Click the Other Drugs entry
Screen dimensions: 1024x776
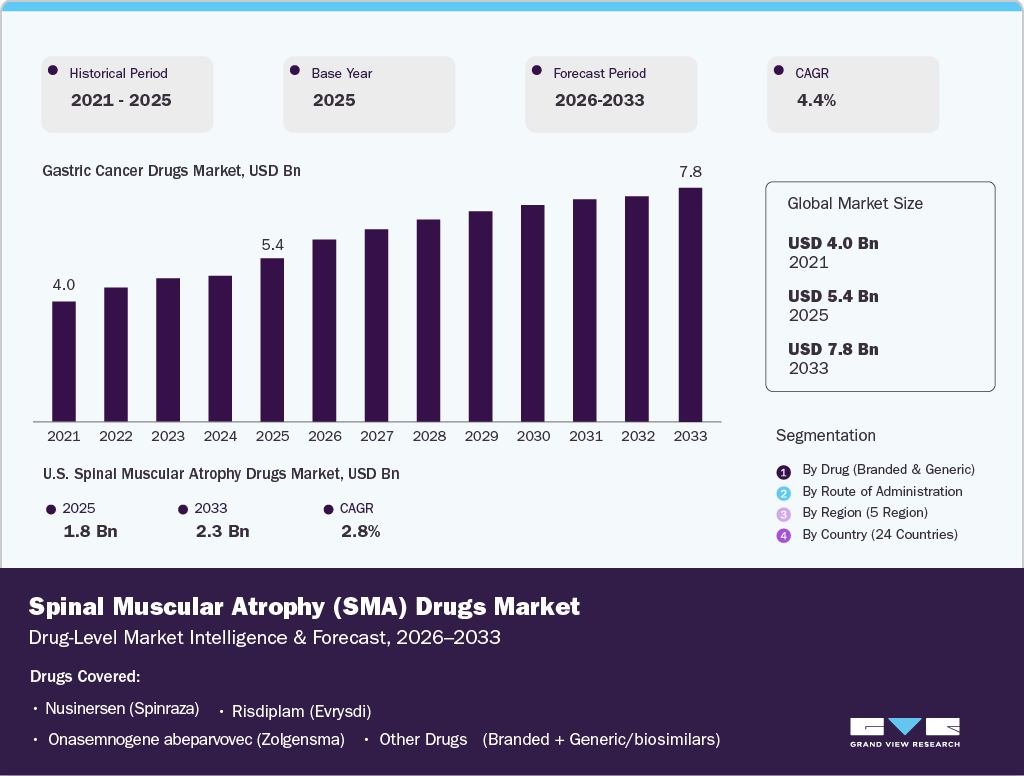coord(423,739)
